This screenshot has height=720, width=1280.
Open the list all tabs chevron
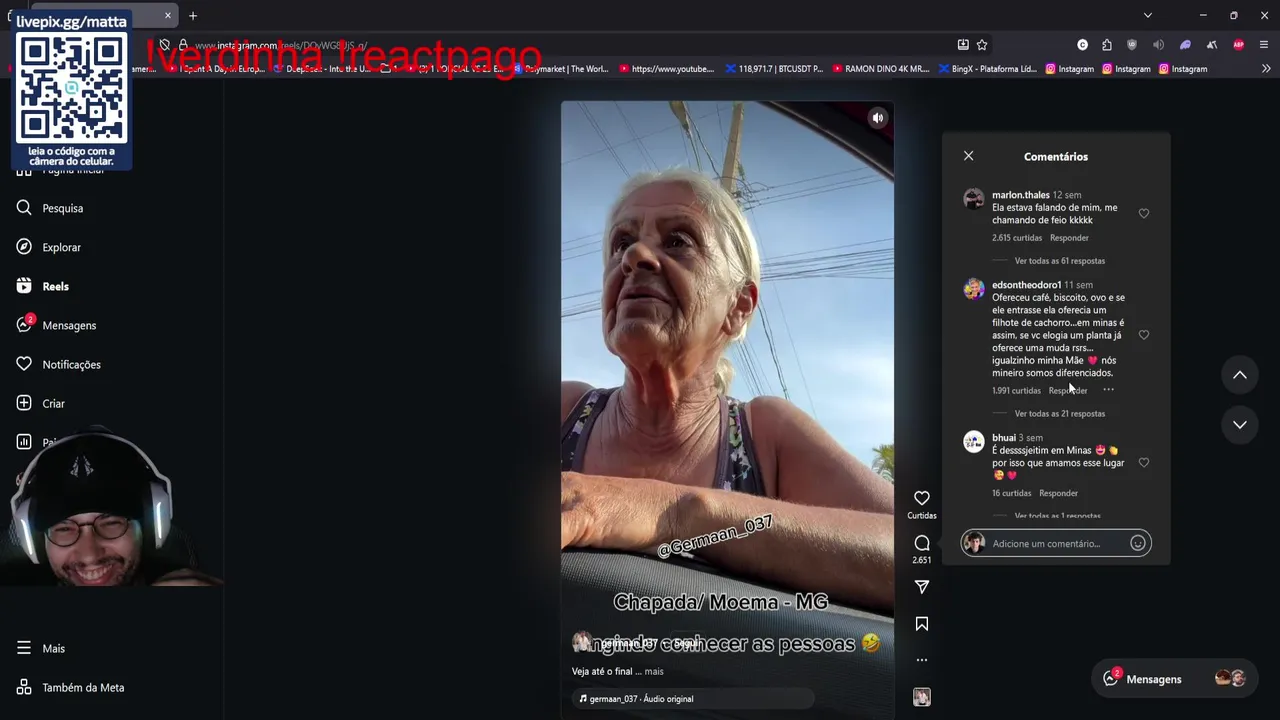[1148, 15]
